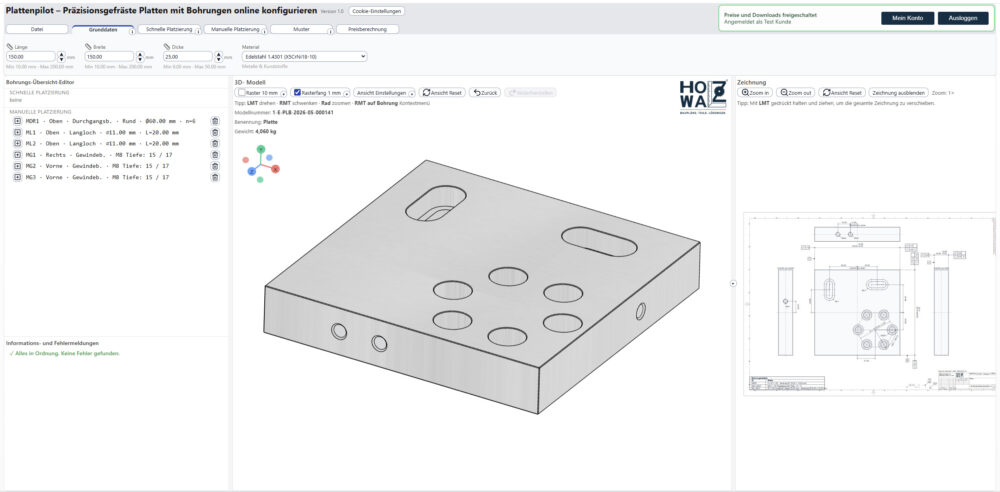Open the Datei tab
The height and width of the screenshot is (492, 1000).
pyautogui.click(x=37, y=29)
